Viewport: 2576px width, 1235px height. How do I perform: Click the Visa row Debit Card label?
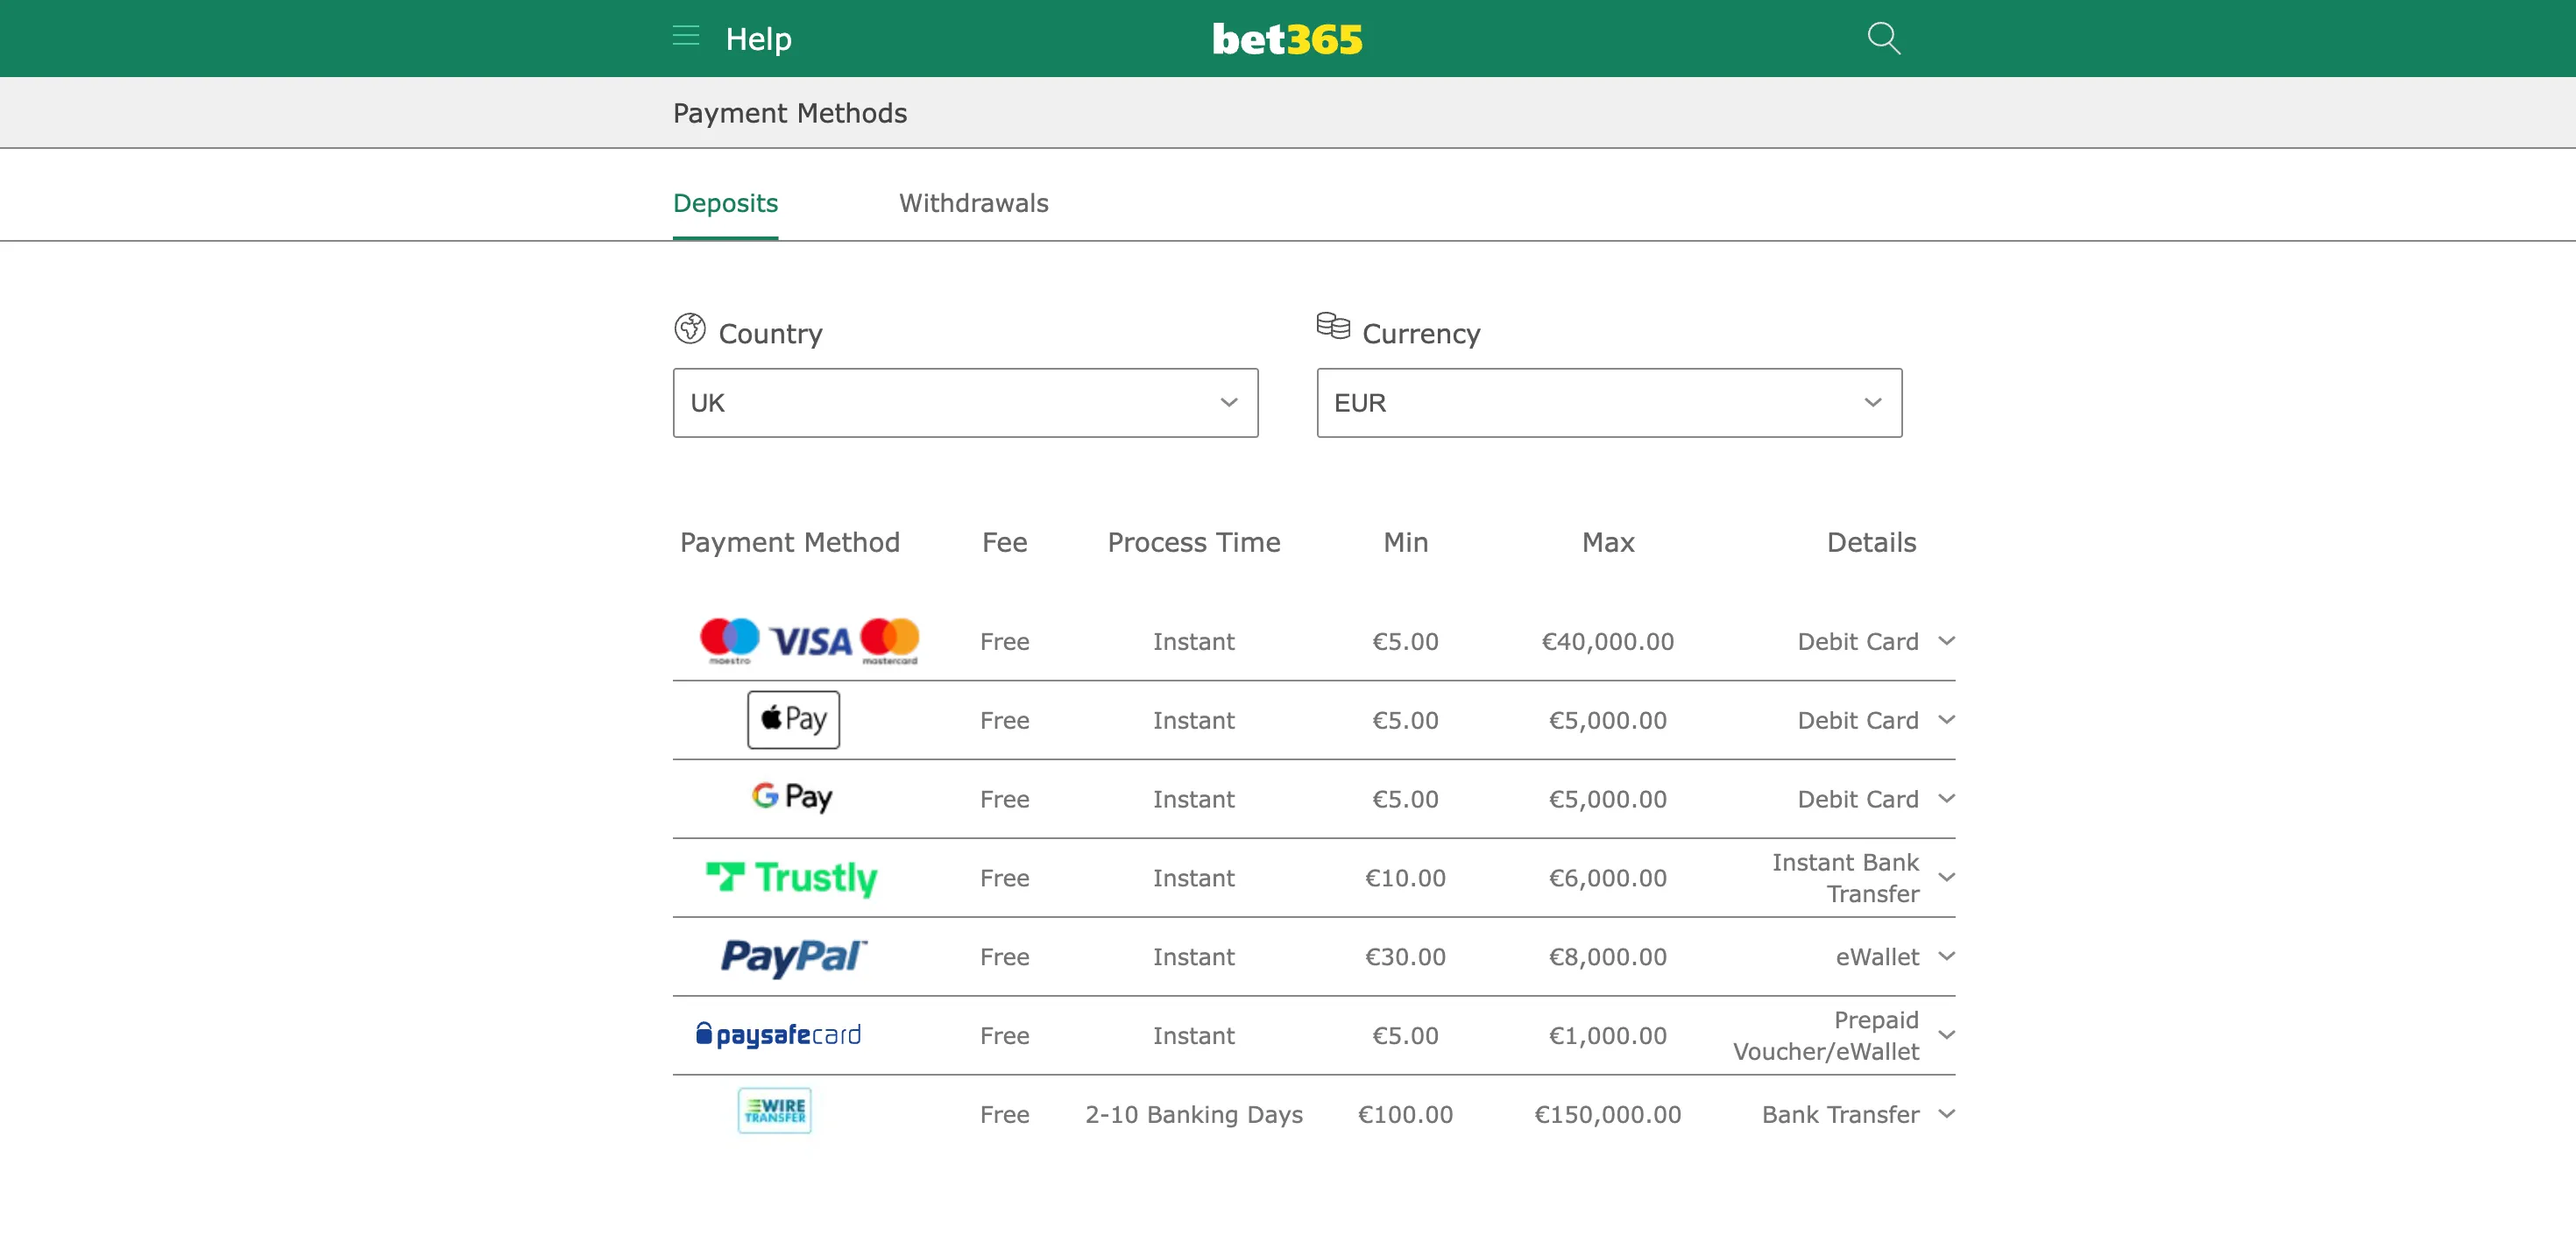click(x=1858, y=641)
